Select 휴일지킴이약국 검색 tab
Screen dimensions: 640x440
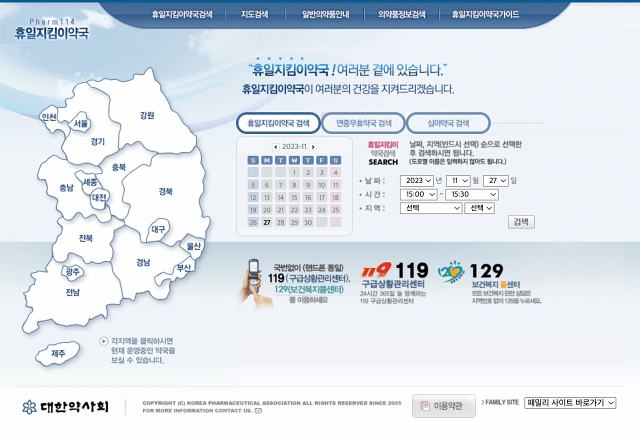tap(278, 123)
